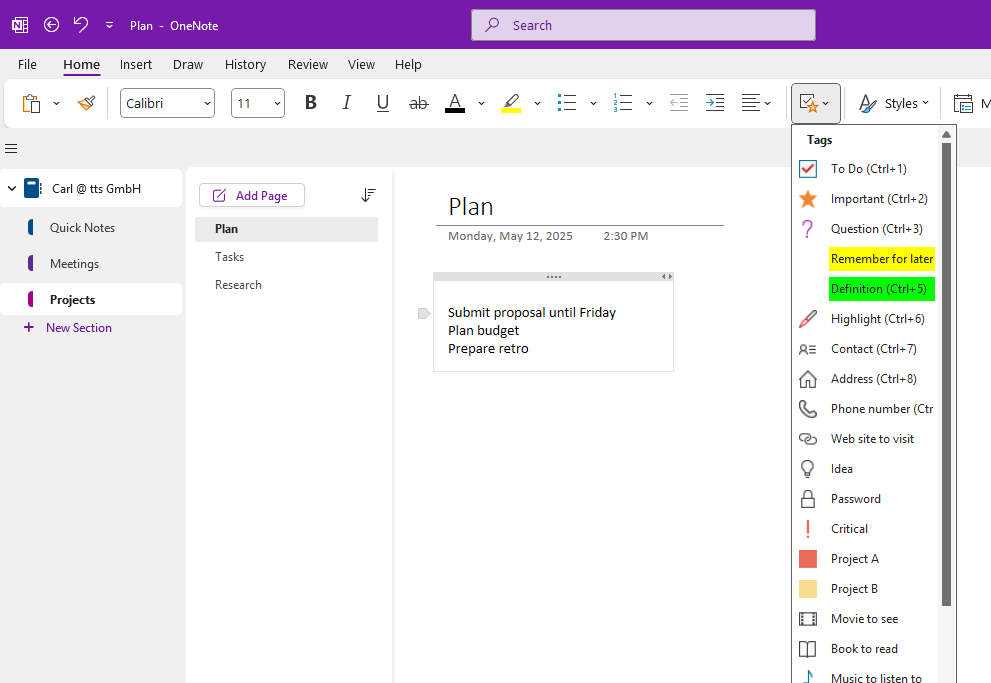Open the highlight color dropdown arrow

point(537,103)
